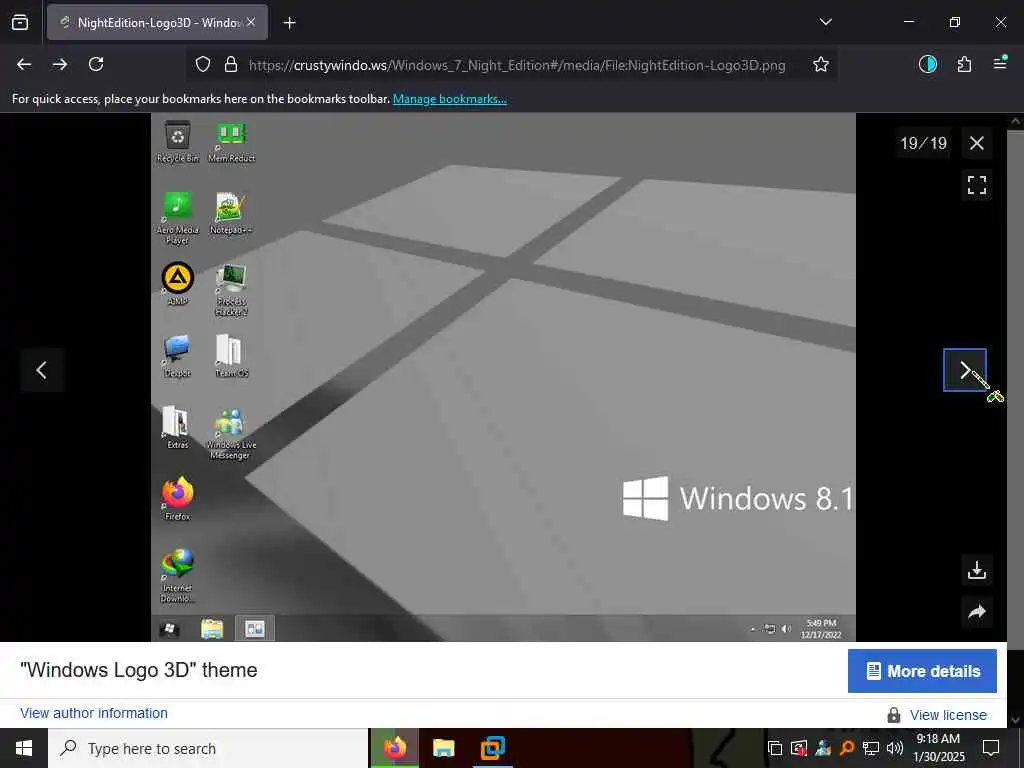Open VMware icon in the taskbar
1024x768 pixels.
(x=492, y=748)
